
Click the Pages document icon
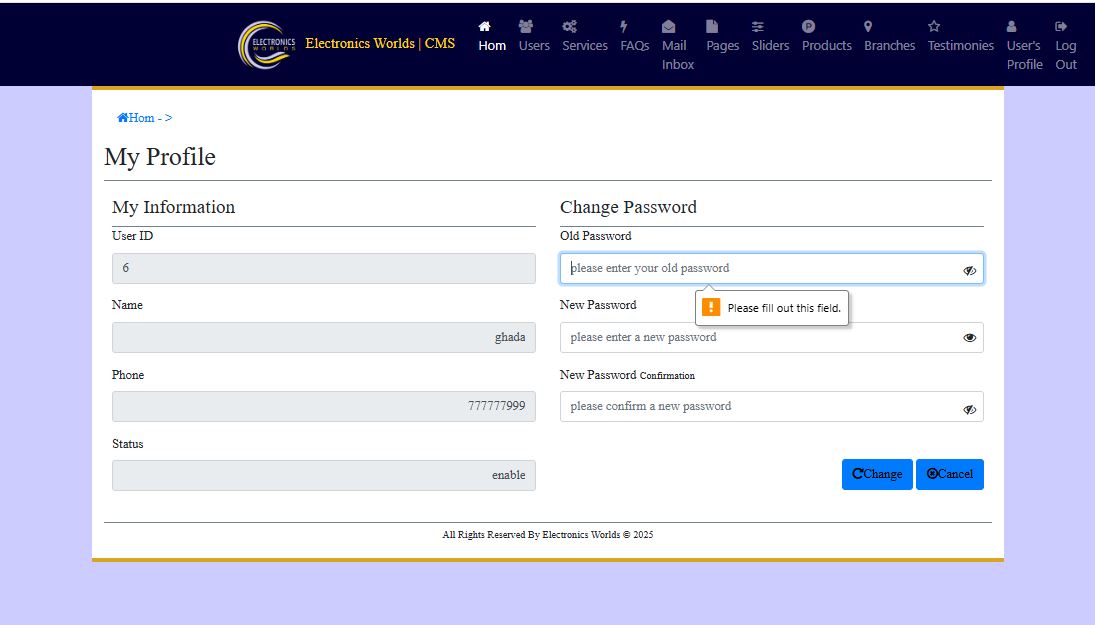712,27
